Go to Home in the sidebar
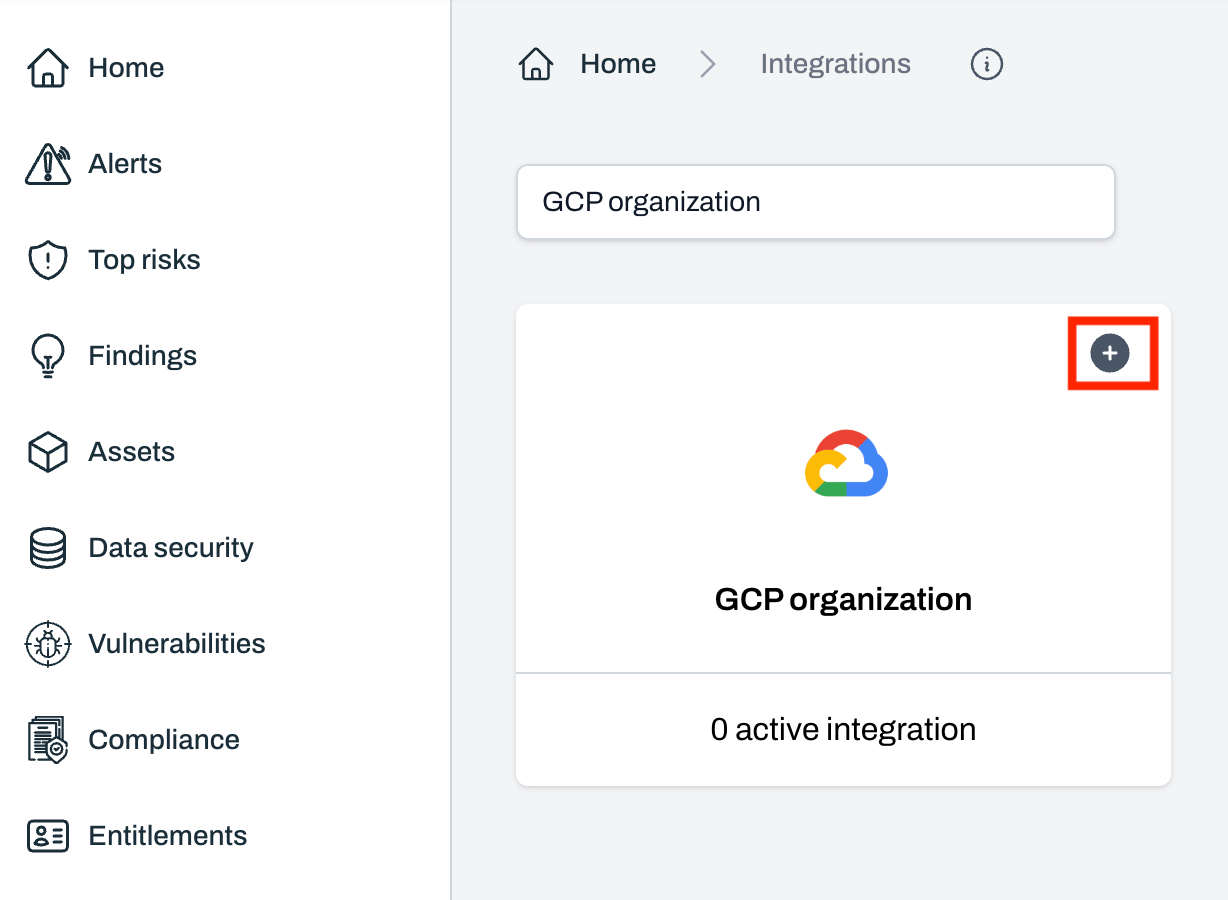The width and height of the screenshot is (1228, 900). [126, 68]
